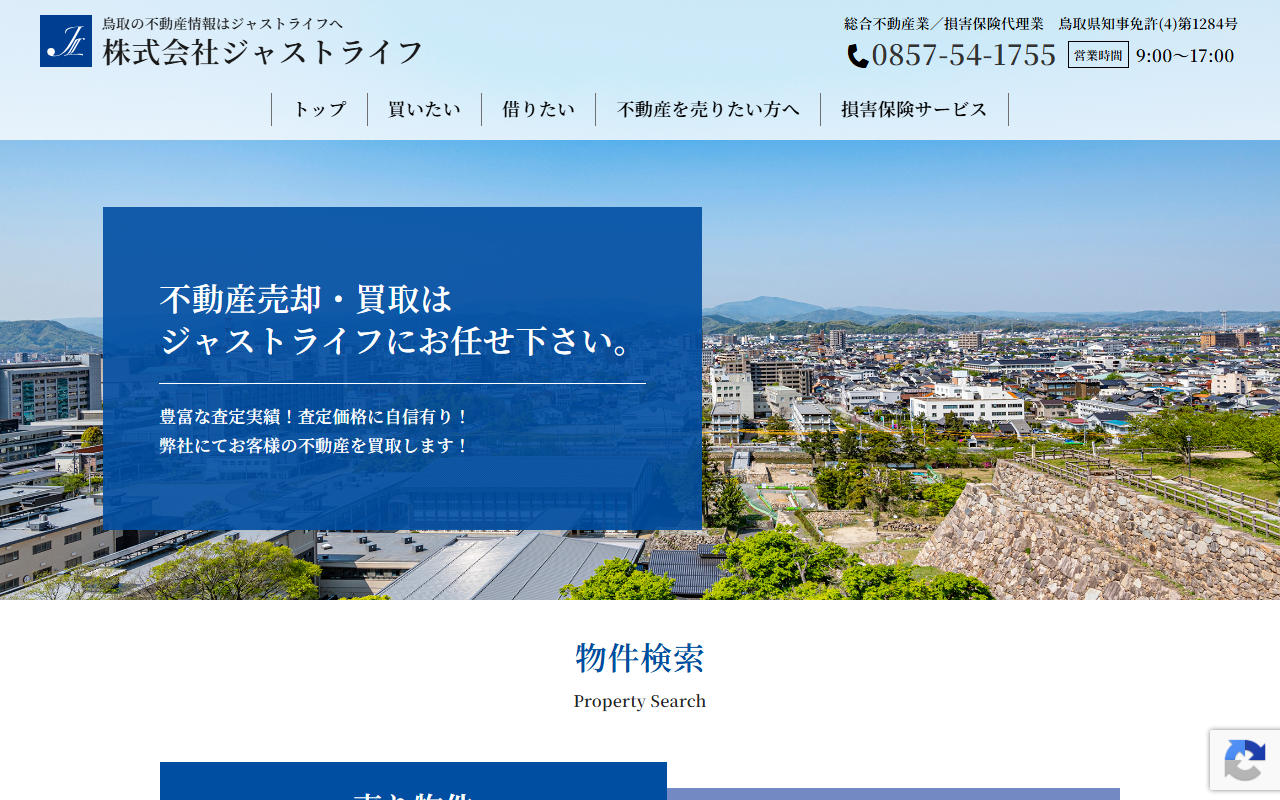
Task: Click the 株式会社ジャストライフ company name link
Action: tap(263, 53)
